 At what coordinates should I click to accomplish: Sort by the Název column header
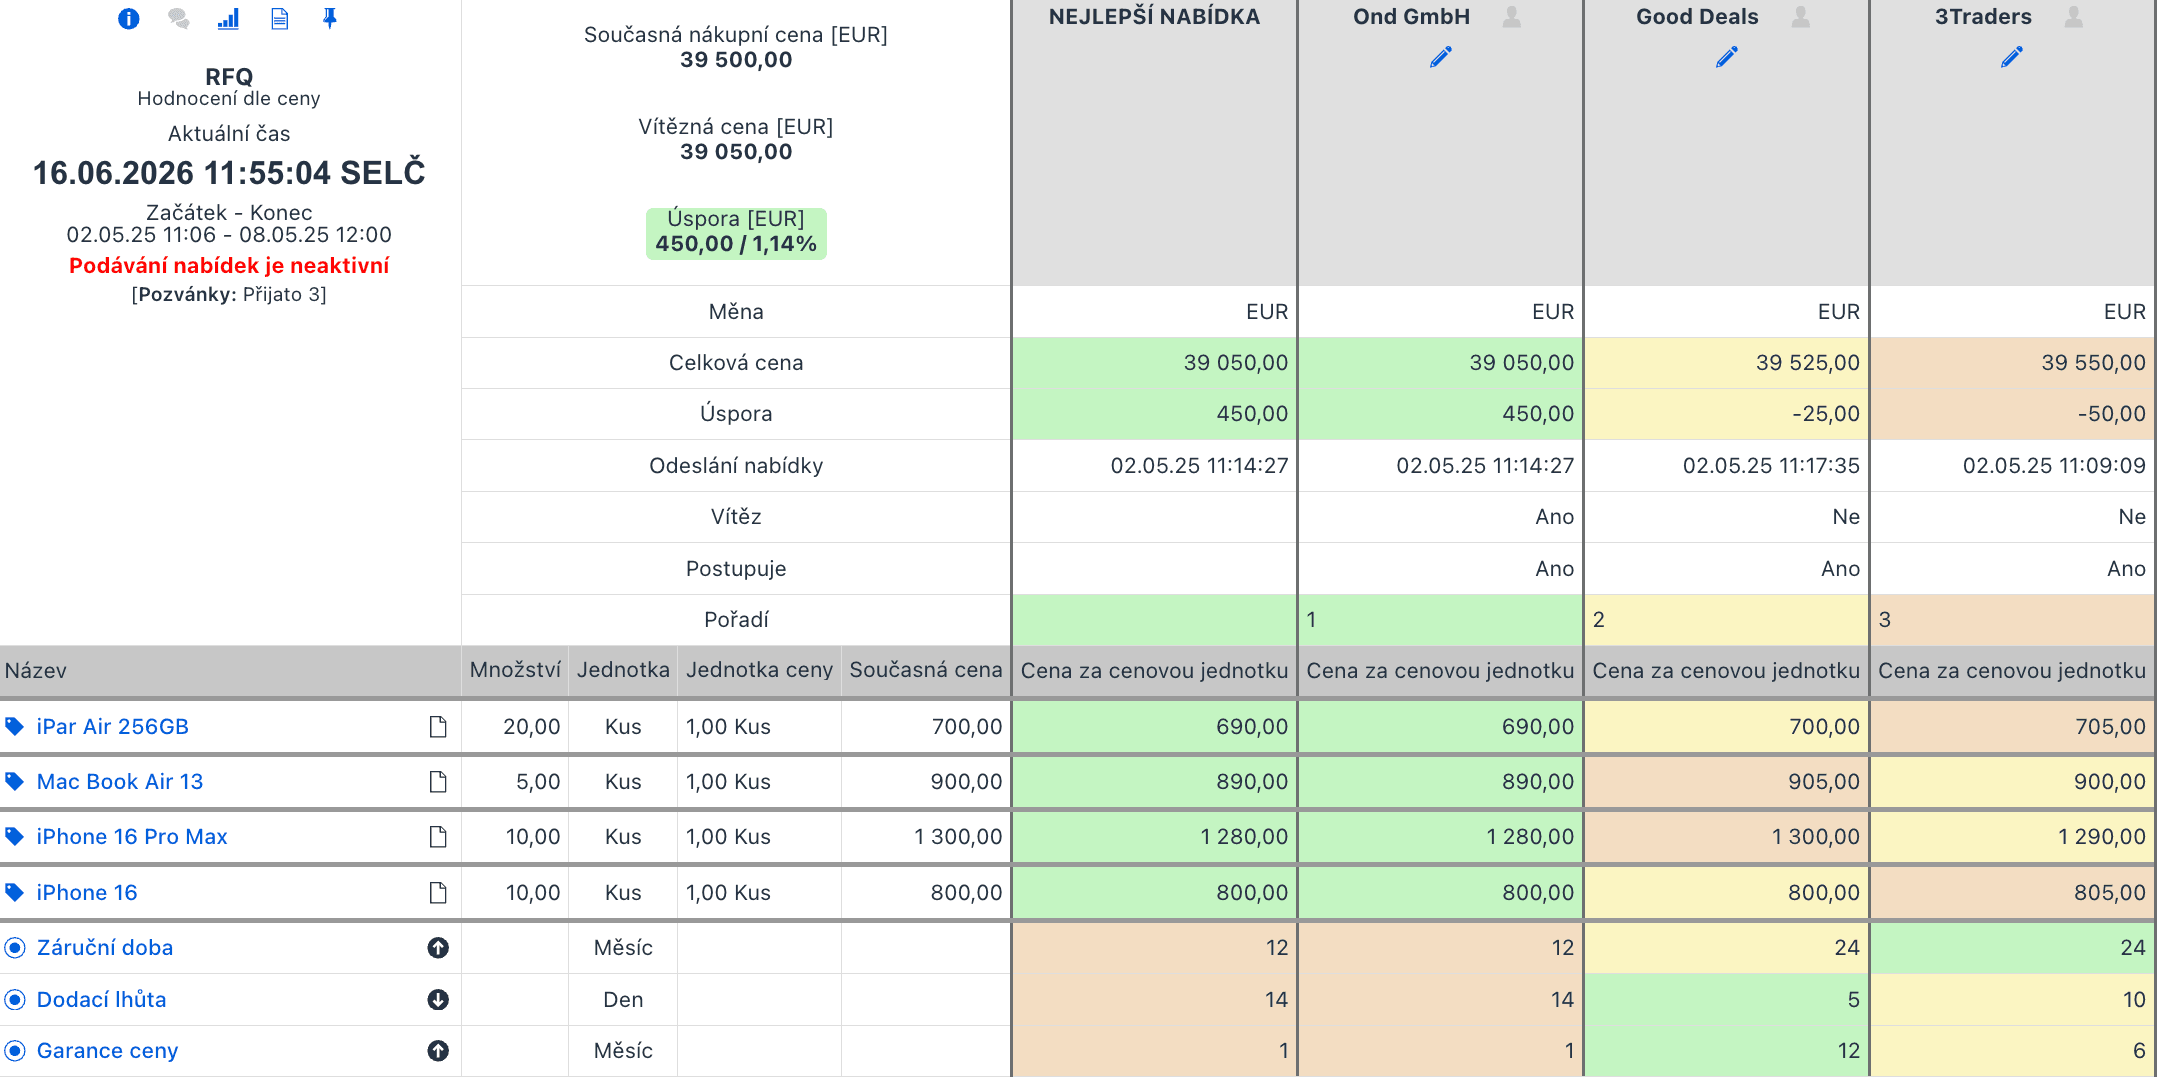[36, 671]
